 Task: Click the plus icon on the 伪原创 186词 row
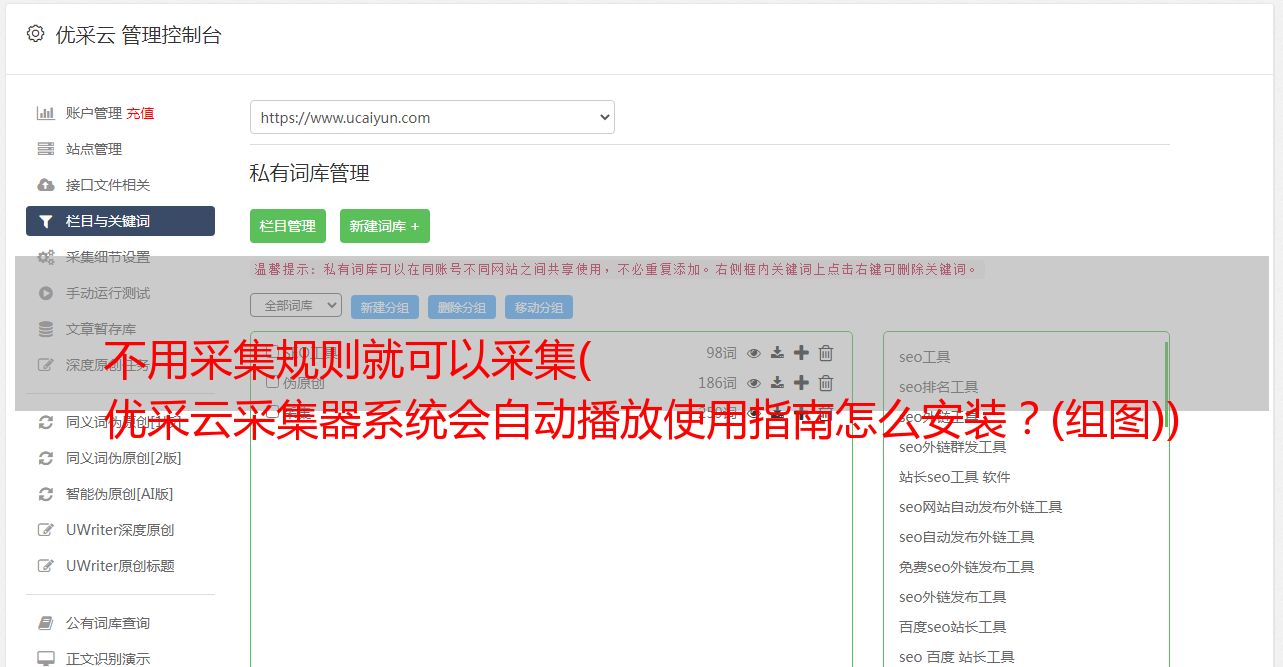801,383
